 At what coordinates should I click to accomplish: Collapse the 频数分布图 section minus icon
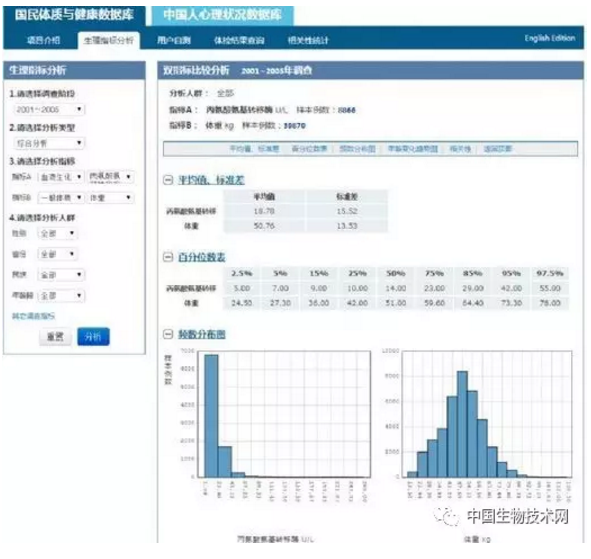pyautogui.click(x=168, y=334)
